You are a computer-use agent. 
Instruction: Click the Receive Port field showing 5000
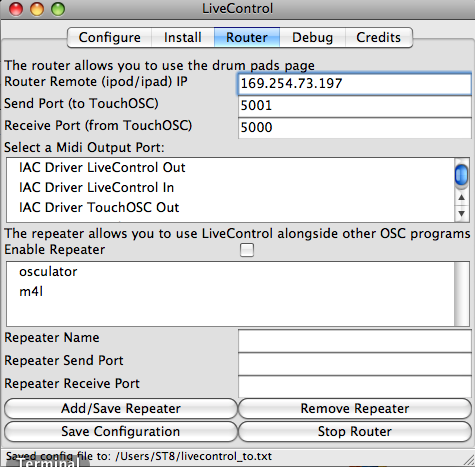[x=355, y=128]
